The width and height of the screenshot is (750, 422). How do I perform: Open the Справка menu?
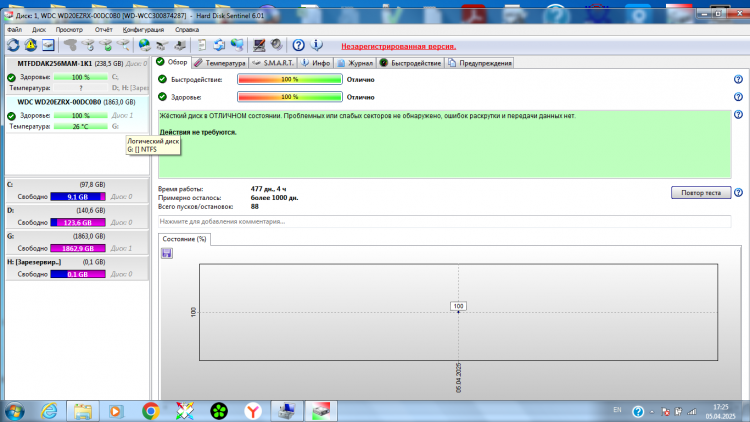[187, 30]
